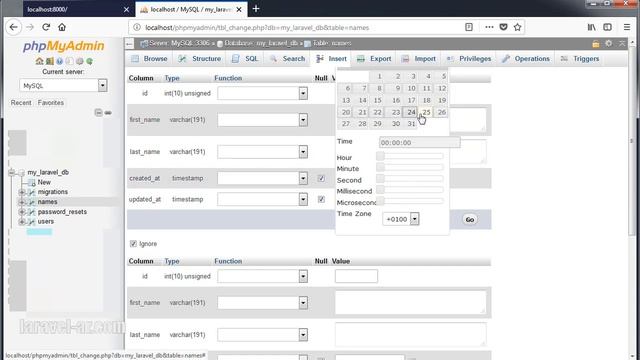The height and width of the screenshot is (360, 640).
Task: Uncheck the Ignore checkbox
Action: pos(133,244)
